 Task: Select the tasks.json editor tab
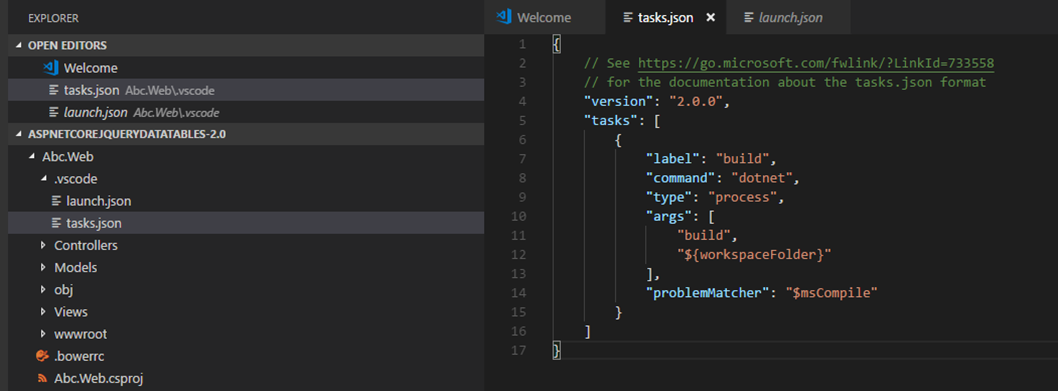pyautogui.click(x=665, y=18)
